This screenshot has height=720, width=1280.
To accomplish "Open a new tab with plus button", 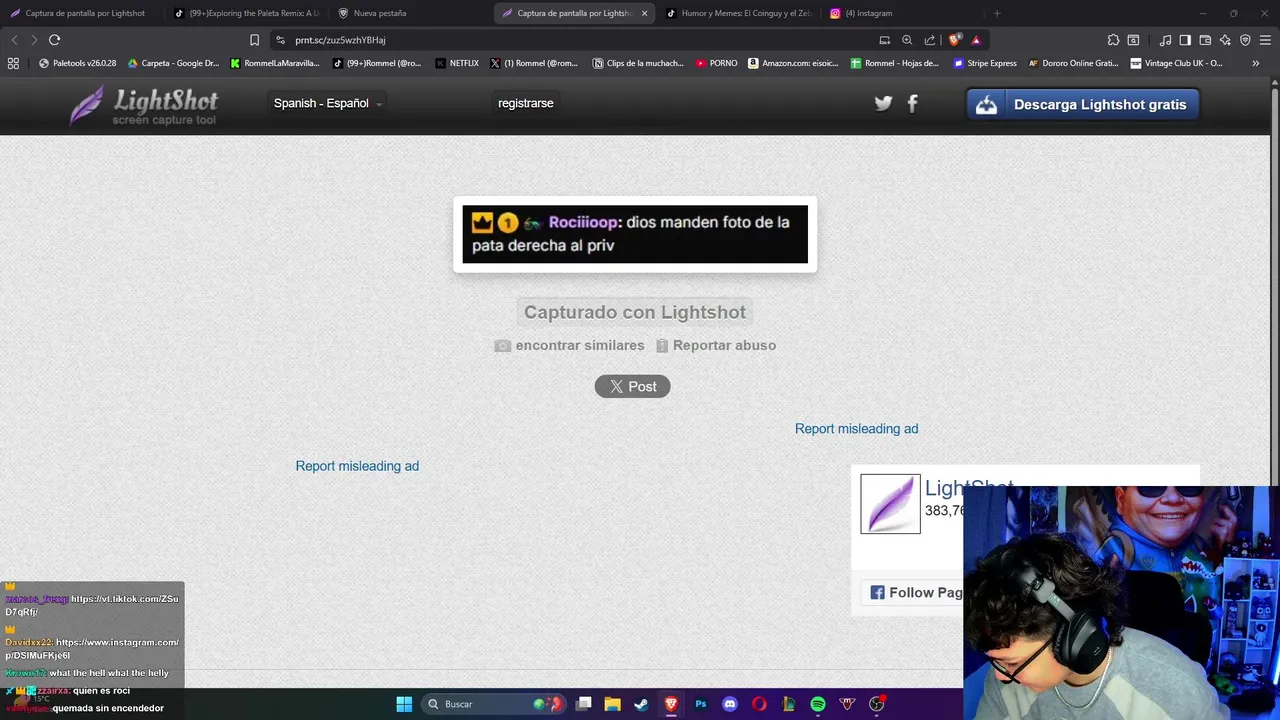I will click(x=996, y=13).
